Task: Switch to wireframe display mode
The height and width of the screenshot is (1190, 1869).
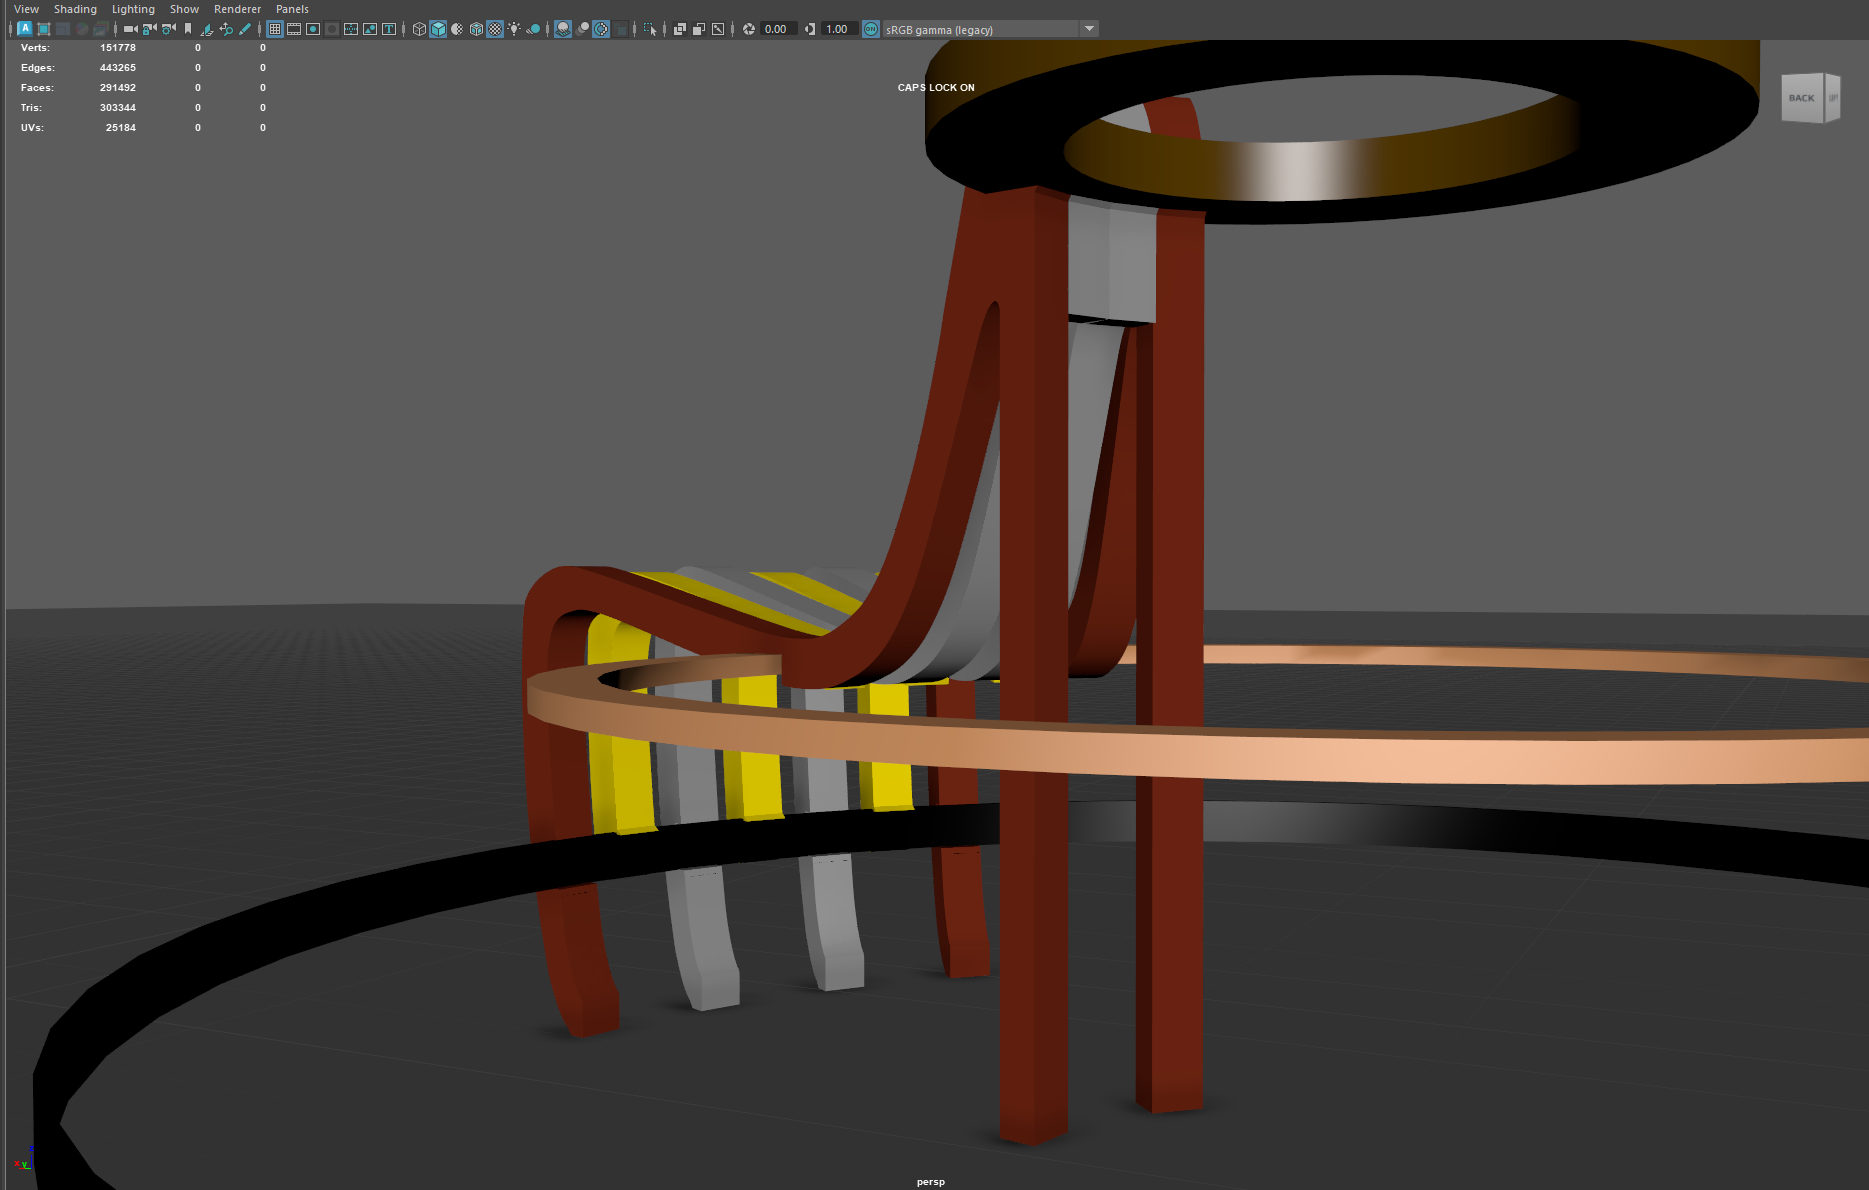Action: pyautogui.click(x=417, y=29)
